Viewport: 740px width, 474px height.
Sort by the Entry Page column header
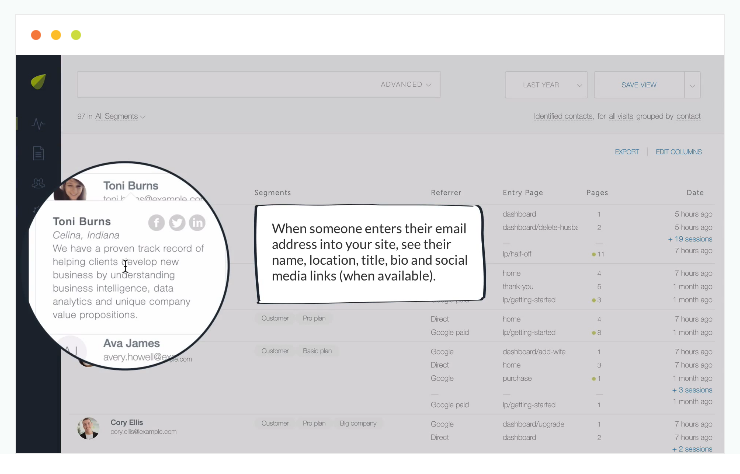522,193
